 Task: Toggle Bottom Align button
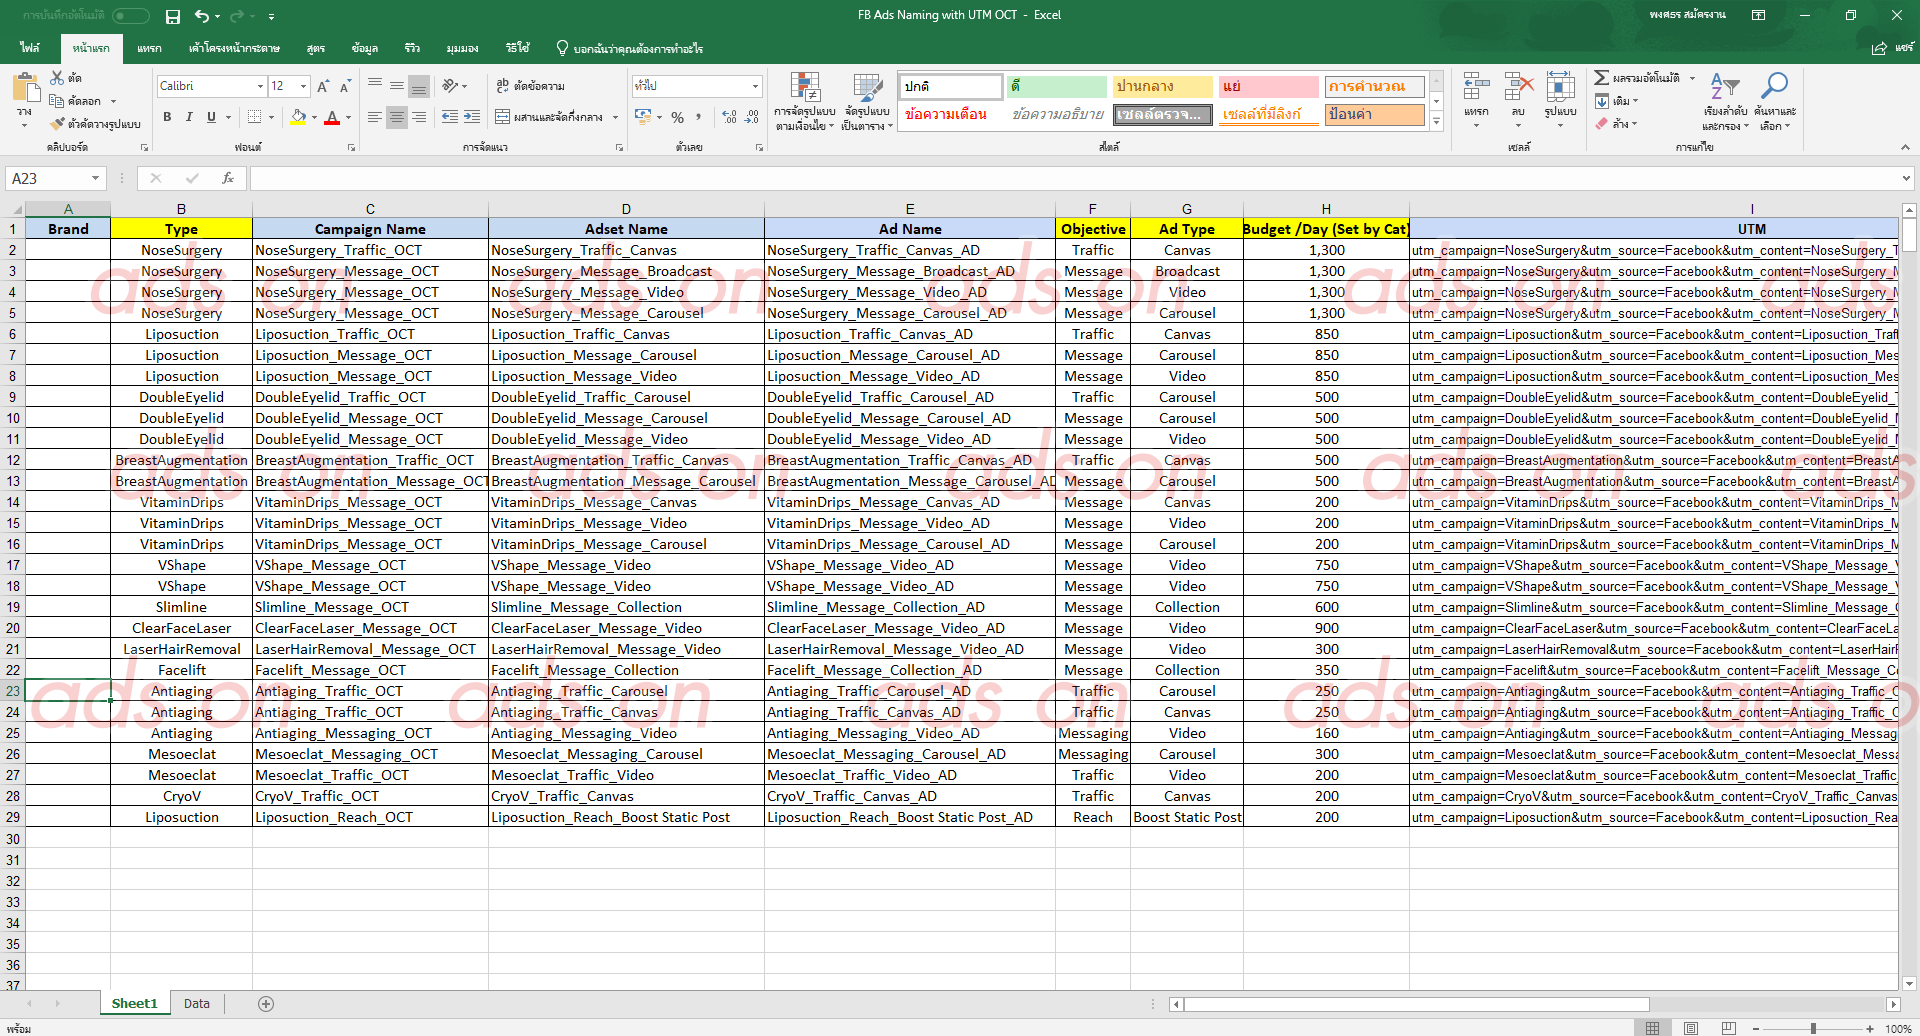419,86
